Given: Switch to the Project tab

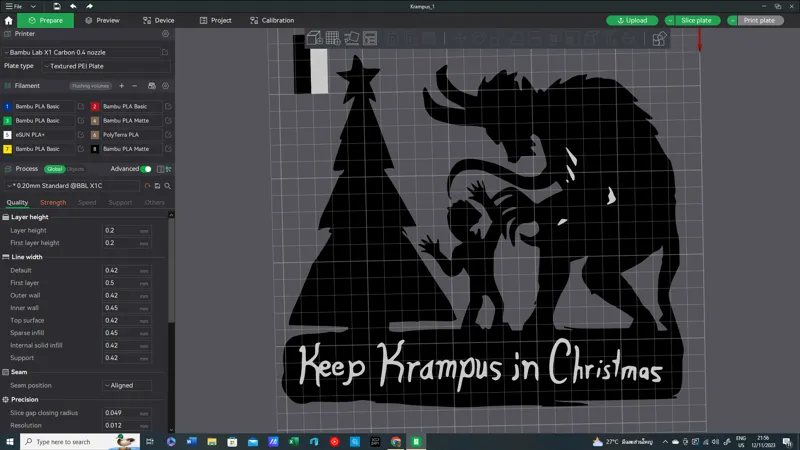Looking at the screenshot, I should tap(216, 20).
